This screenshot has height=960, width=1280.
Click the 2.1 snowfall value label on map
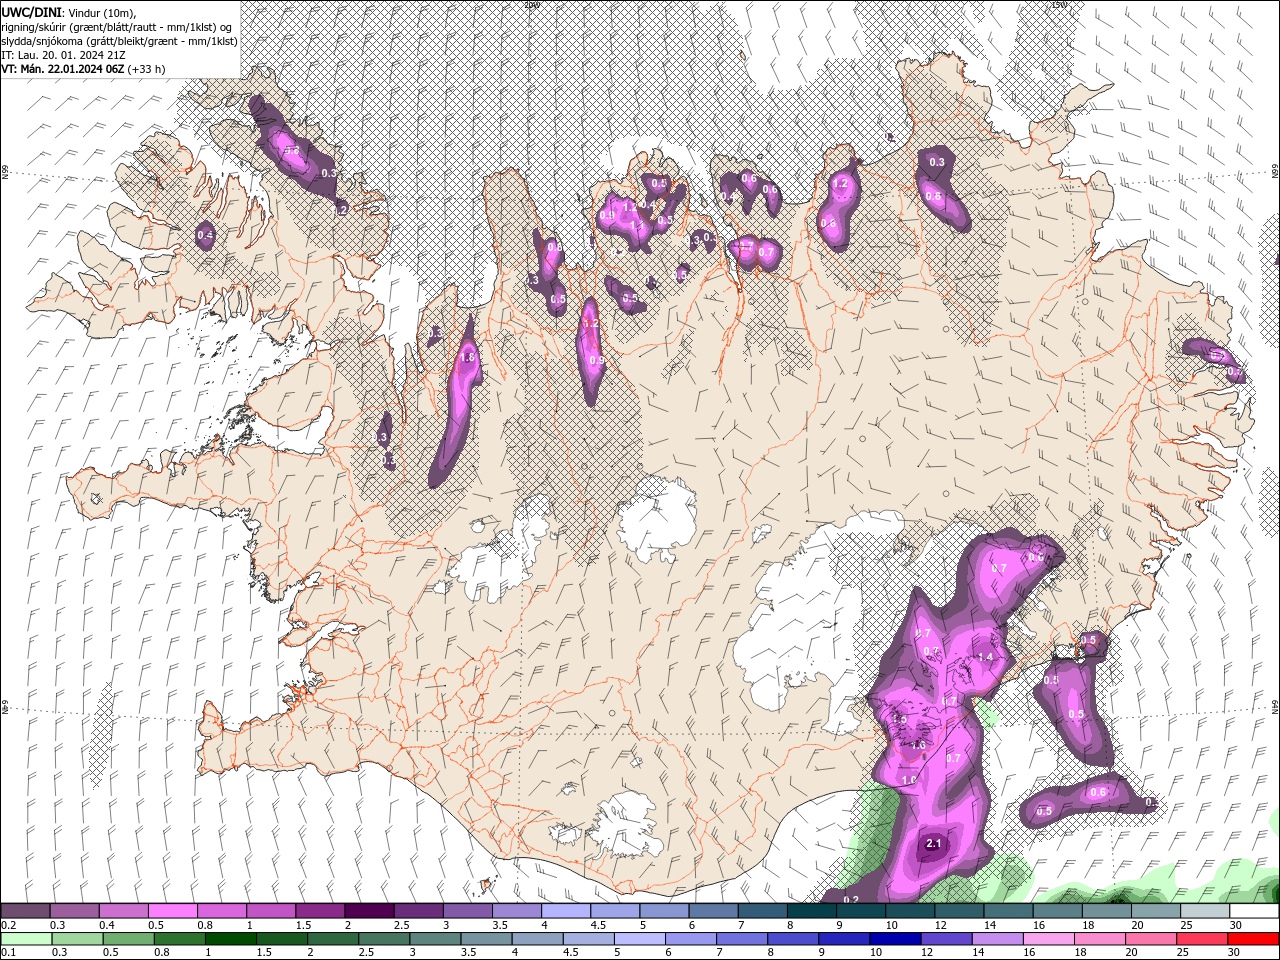(x=934, y=844)
